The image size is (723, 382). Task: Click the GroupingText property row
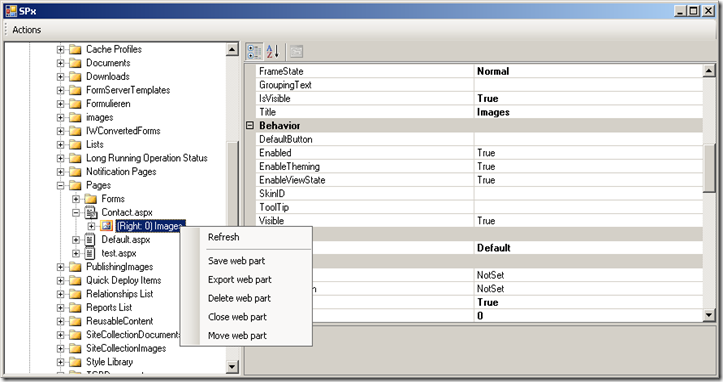click(x=480, y=85)
